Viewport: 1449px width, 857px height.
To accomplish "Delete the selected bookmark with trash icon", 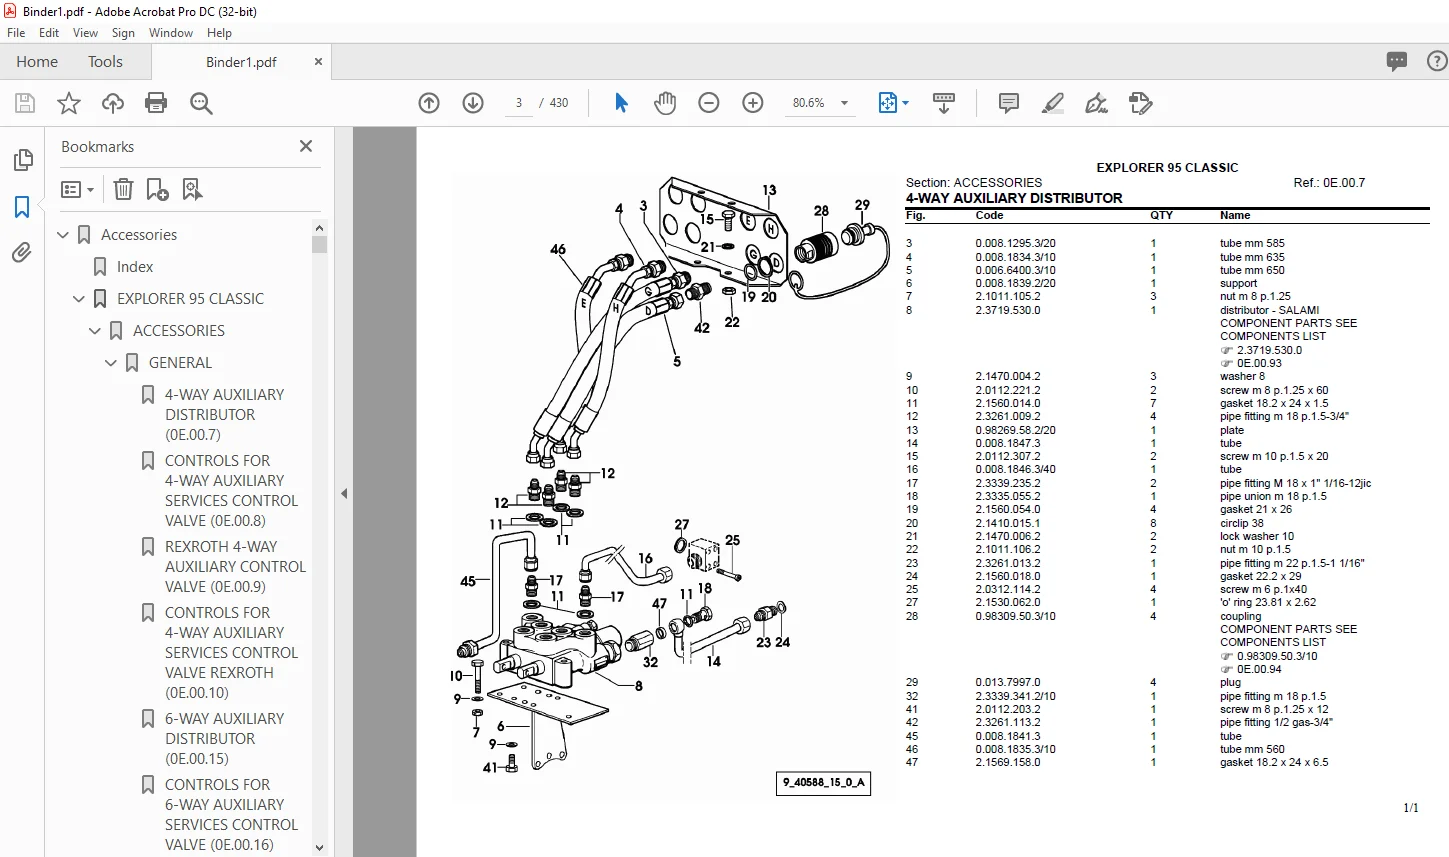I will click(x=123, y=189).
